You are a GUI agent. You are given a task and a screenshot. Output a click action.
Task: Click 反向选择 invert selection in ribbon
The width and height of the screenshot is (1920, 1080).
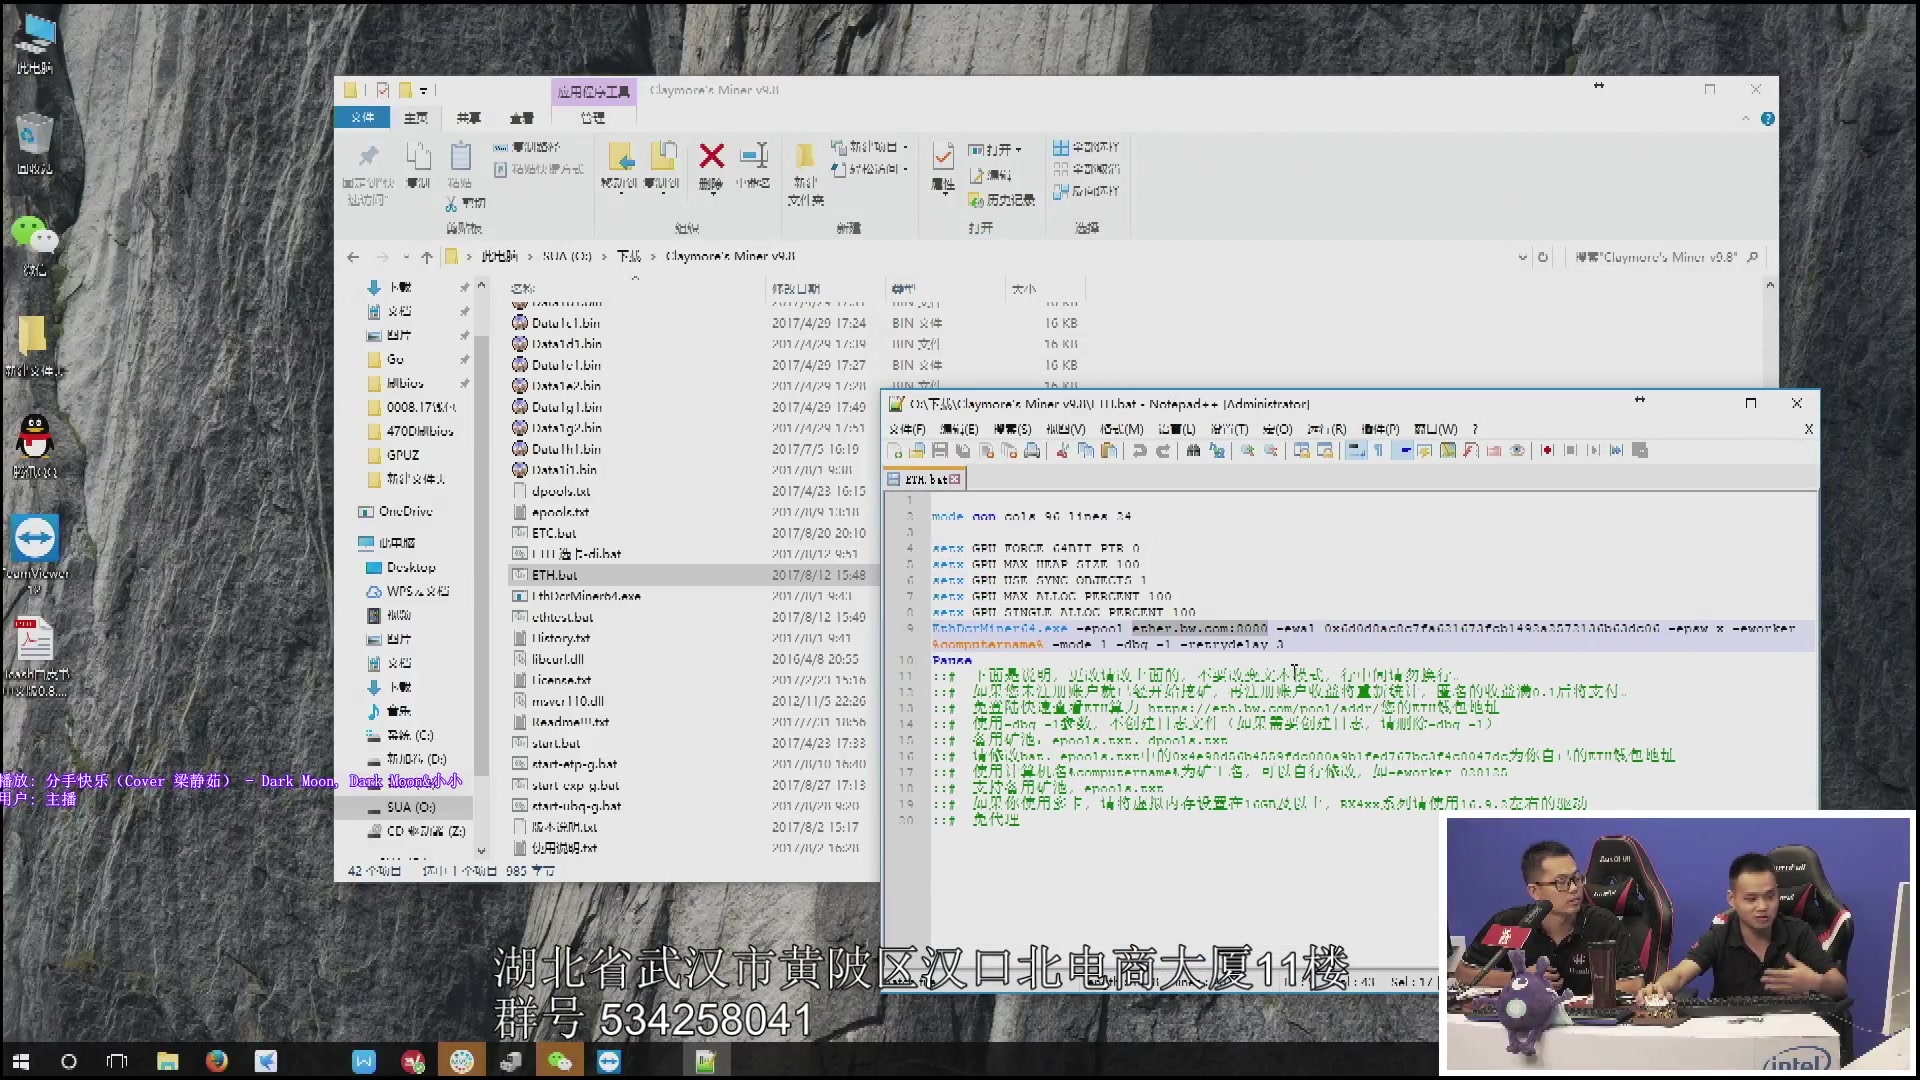(x=1086, y=191)
